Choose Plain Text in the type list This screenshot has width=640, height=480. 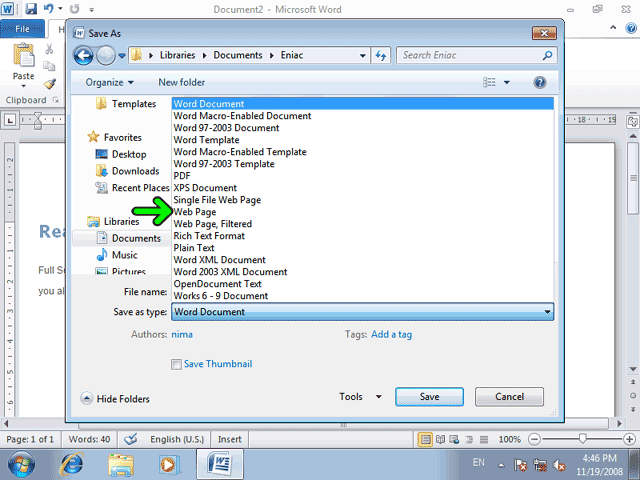coord(362,248)
